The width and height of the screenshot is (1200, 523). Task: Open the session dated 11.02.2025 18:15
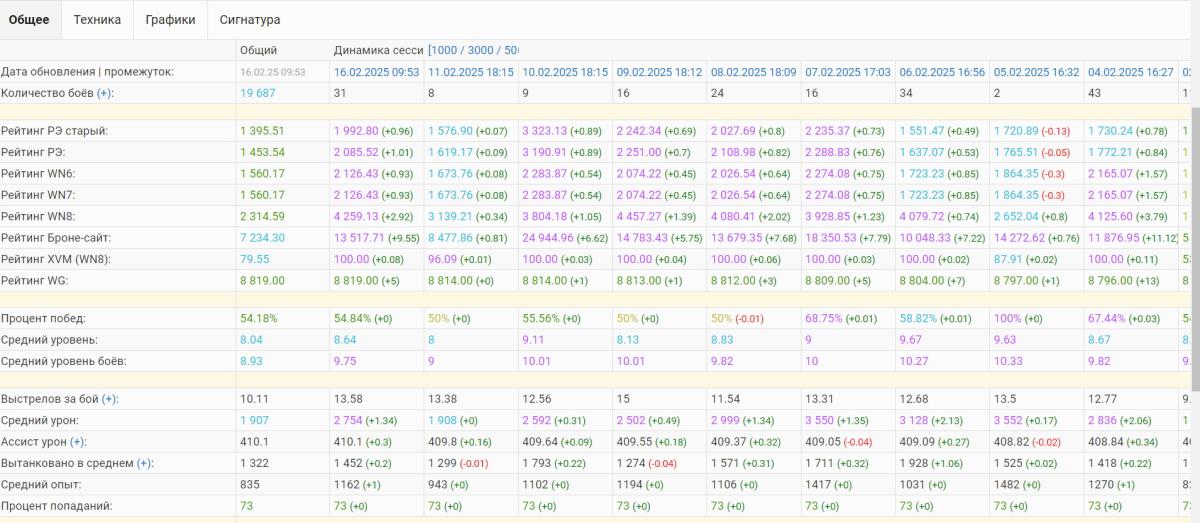coord(471,72)
